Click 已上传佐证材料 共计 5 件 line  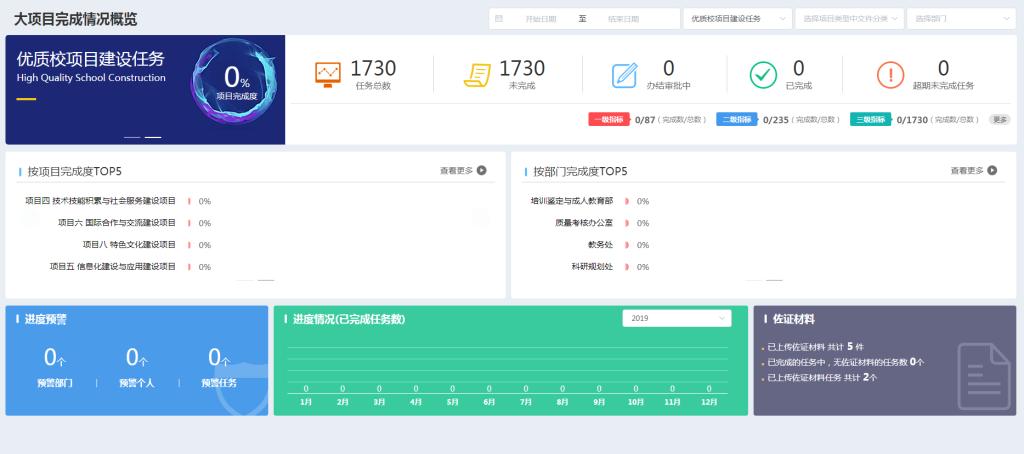[815, 346]
